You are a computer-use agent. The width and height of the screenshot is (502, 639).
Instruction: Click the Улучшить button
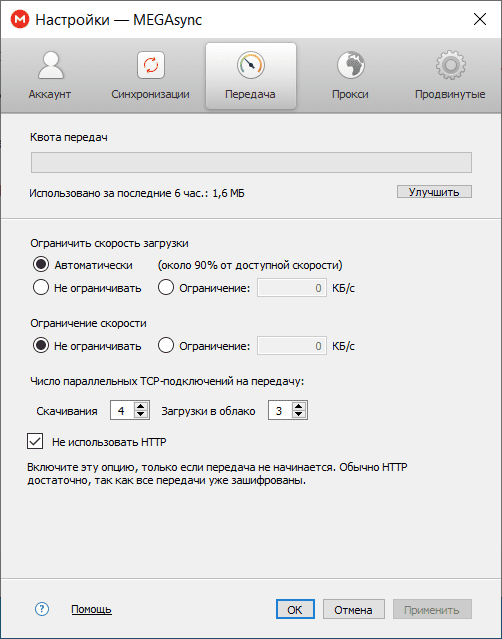point(434,192)
